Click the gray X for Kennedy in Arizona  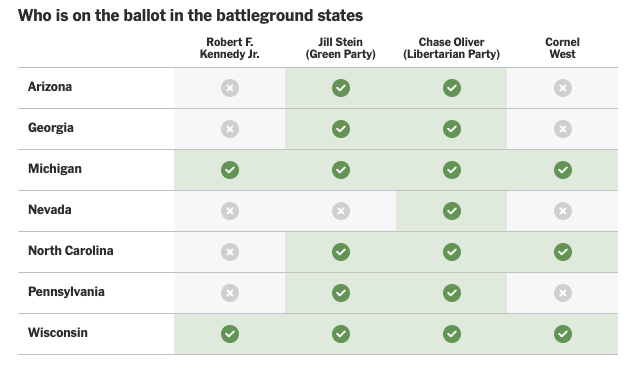click(x=230, y=88)
